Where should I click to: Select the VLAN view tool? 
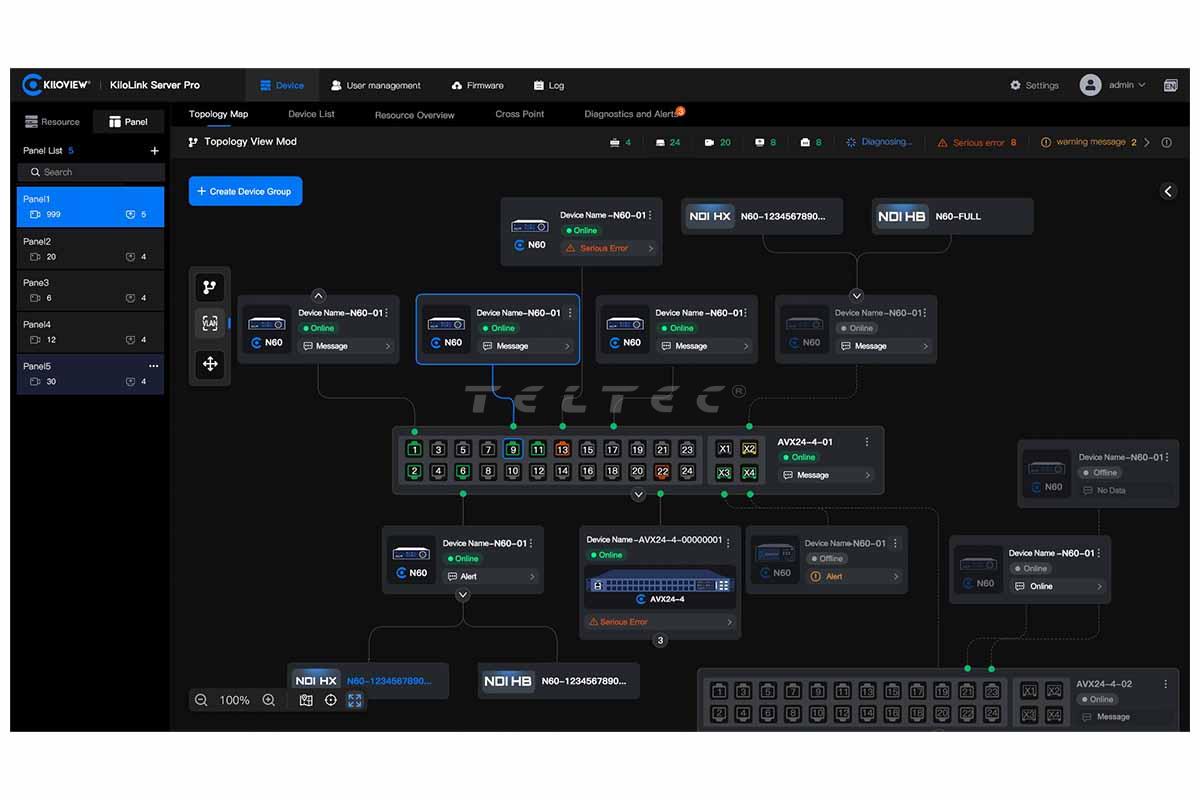pos(210,324)
